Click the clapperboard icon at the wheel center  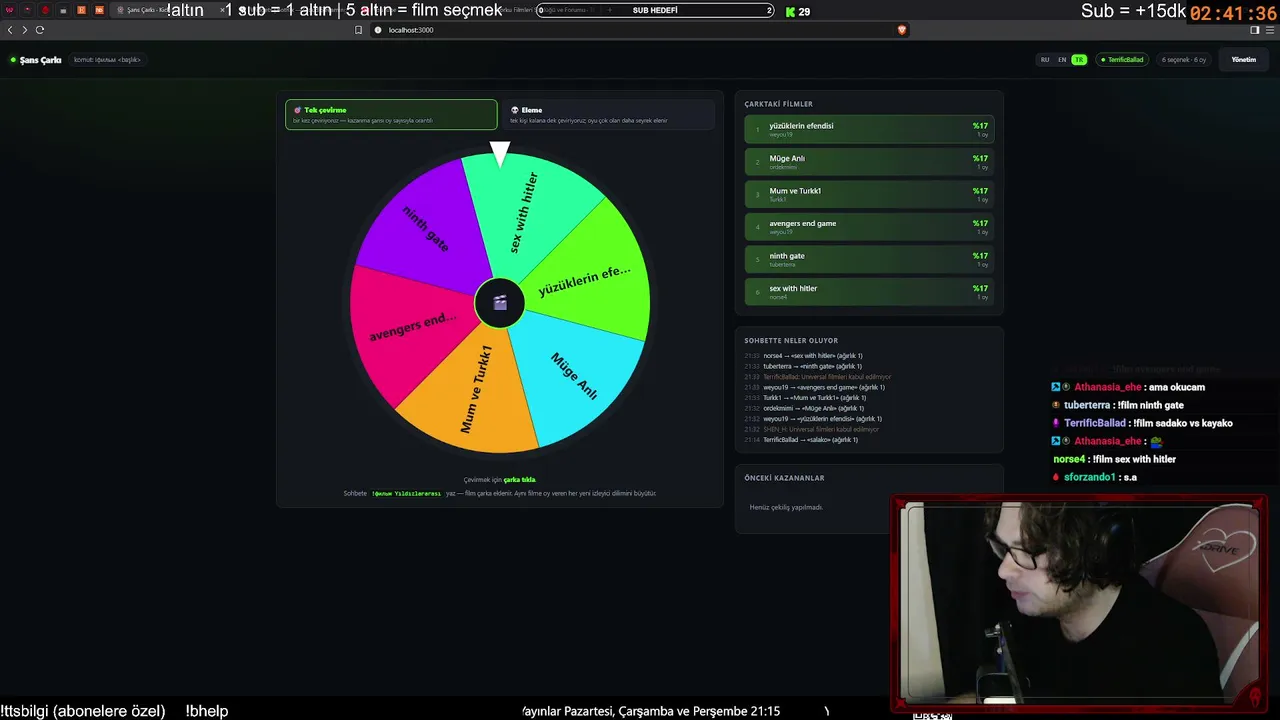point(500,303)
